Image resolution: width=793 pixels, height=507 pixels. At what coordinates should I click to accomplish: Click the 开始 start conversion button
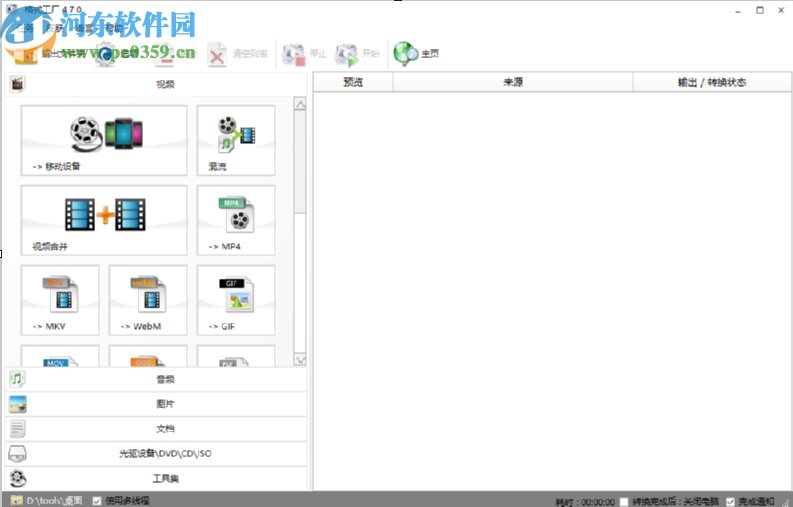click(x=357, y=54)
